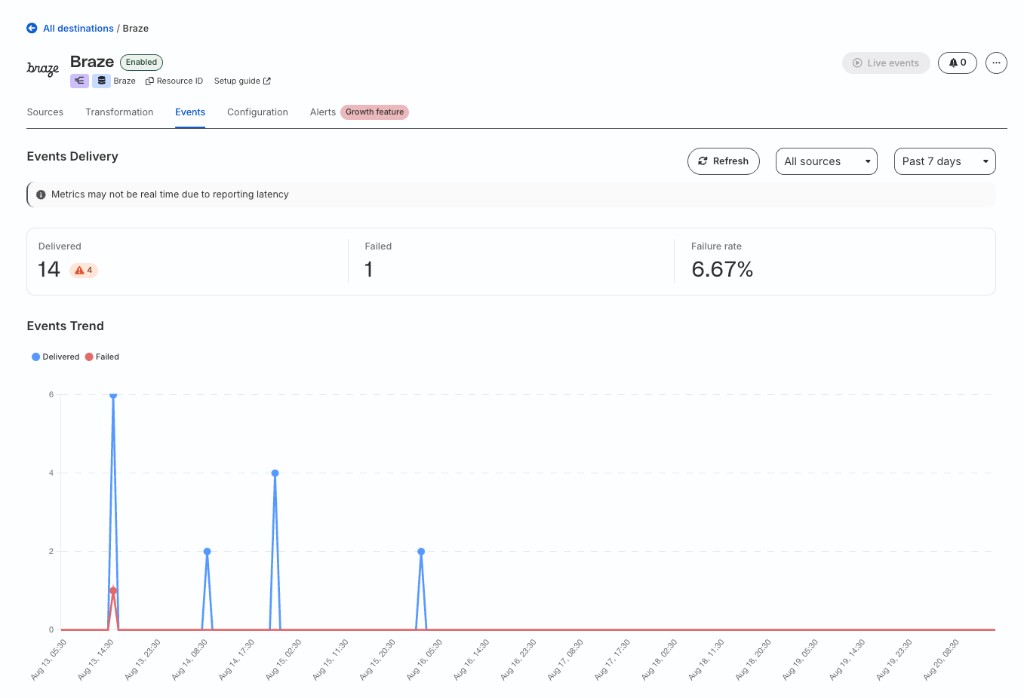Click the Aug 13, 05:30 axis label
The width and height of the screenshot is (1024, 698).
pyautogui.click(x=49, y=660)
